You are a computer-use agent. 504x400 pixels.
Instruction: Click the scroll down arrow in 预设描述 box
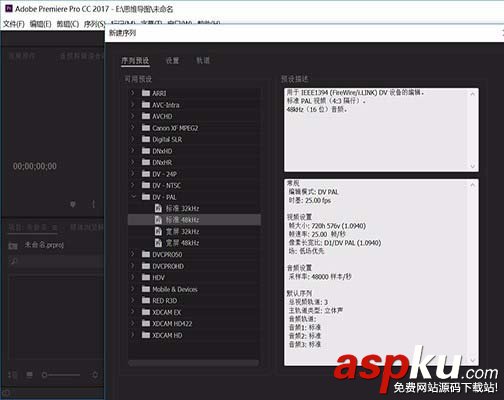point(473,166)
